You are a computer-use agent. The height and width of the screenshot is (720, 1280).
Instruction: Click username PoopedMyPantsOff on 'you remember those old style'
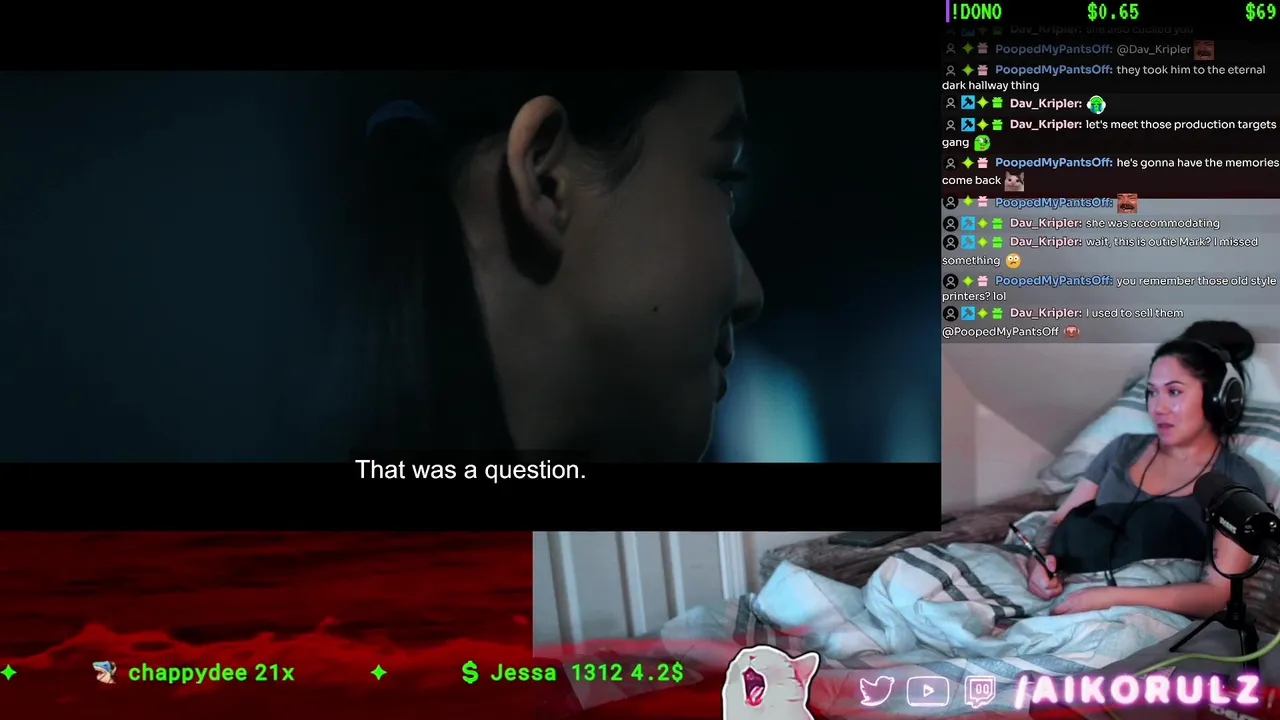tap(1054, 281)
